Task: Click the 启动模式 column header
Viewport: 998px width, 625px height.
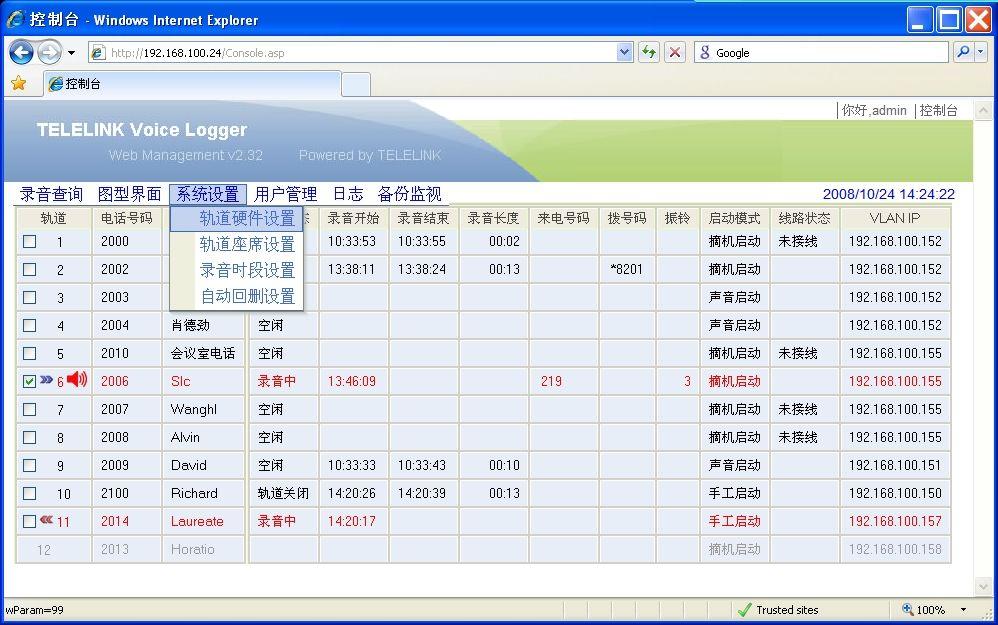Action: click(734, 218)
